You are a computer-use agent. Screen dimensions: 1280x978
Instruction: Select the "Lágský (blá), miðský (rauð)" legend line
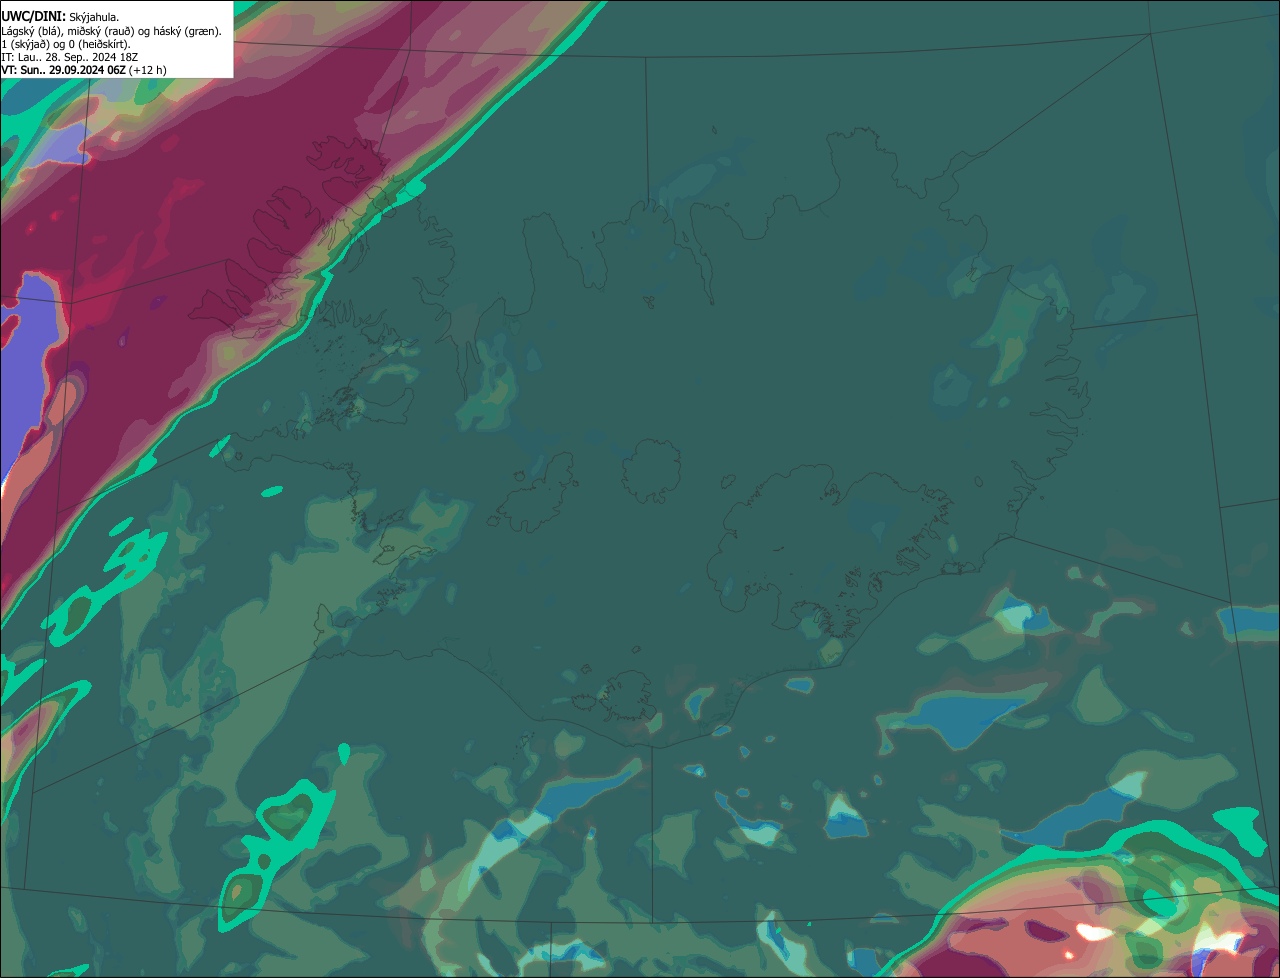coord(112,30)
